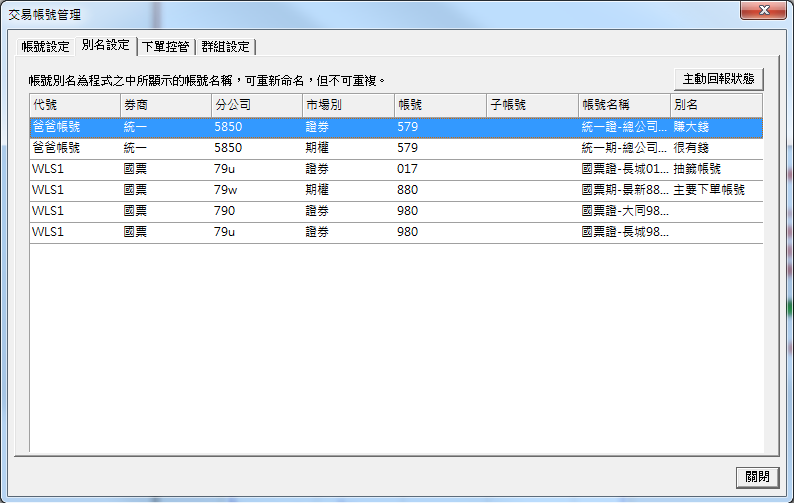Open the 群組設定 tab
This screenshot has width=794, height=503.
[x=226, y=46]
